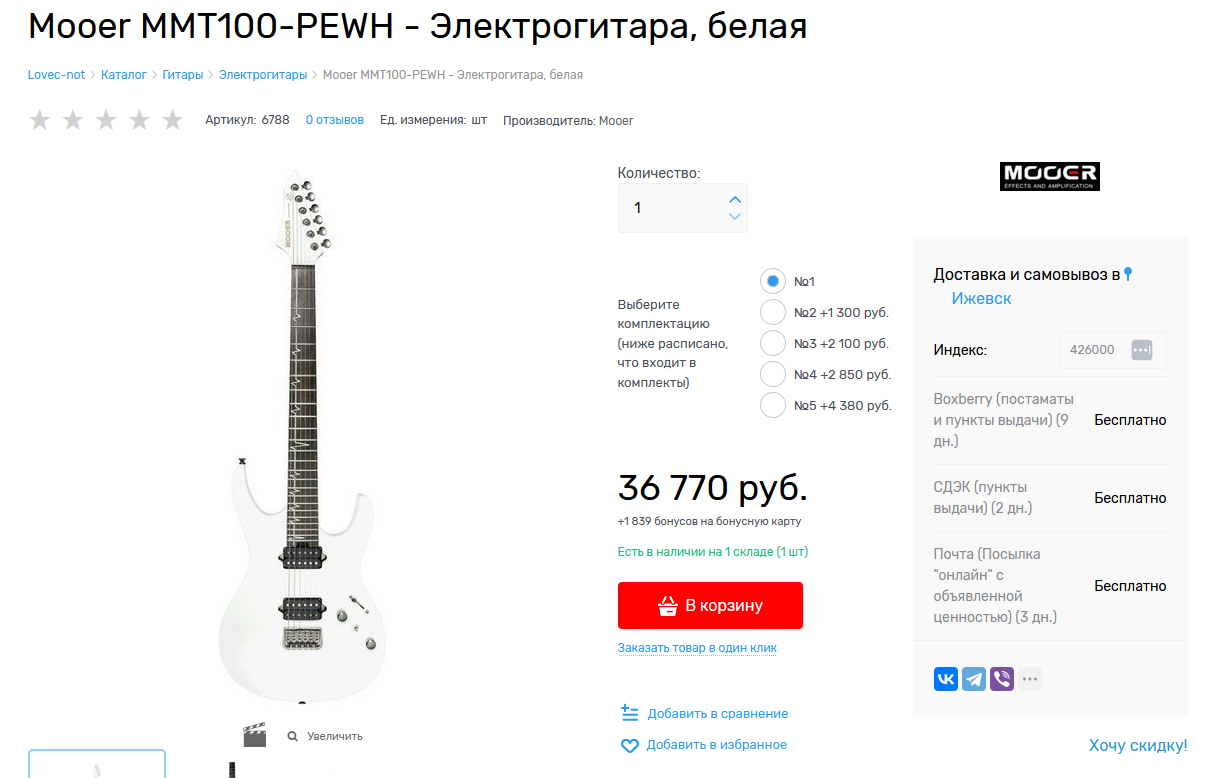Open Заказать товар в один клик link
Image resolution: width=1210 pixels, height=778 pixels.
pyautogui.click(x=697, y=648)
